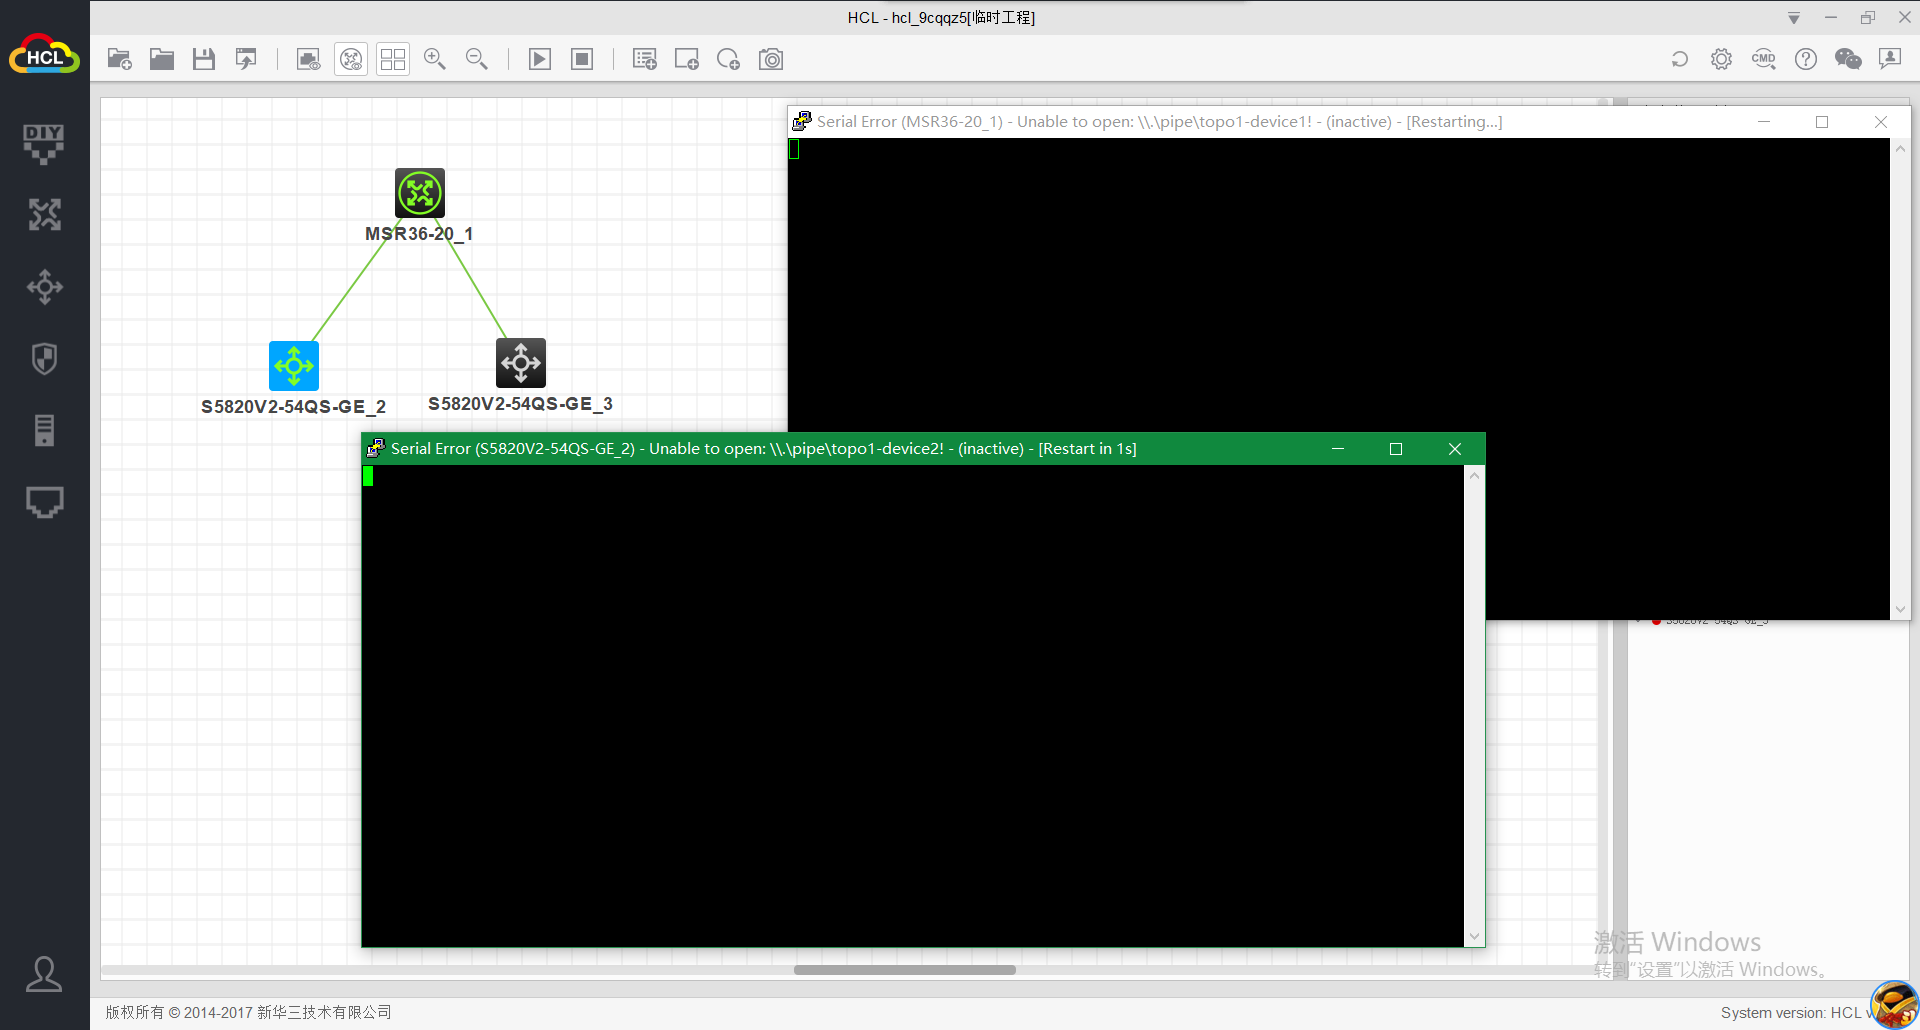Close the HCL main window
This screenshot has height=1030, width=1920.
click(x=1905, y=18)
